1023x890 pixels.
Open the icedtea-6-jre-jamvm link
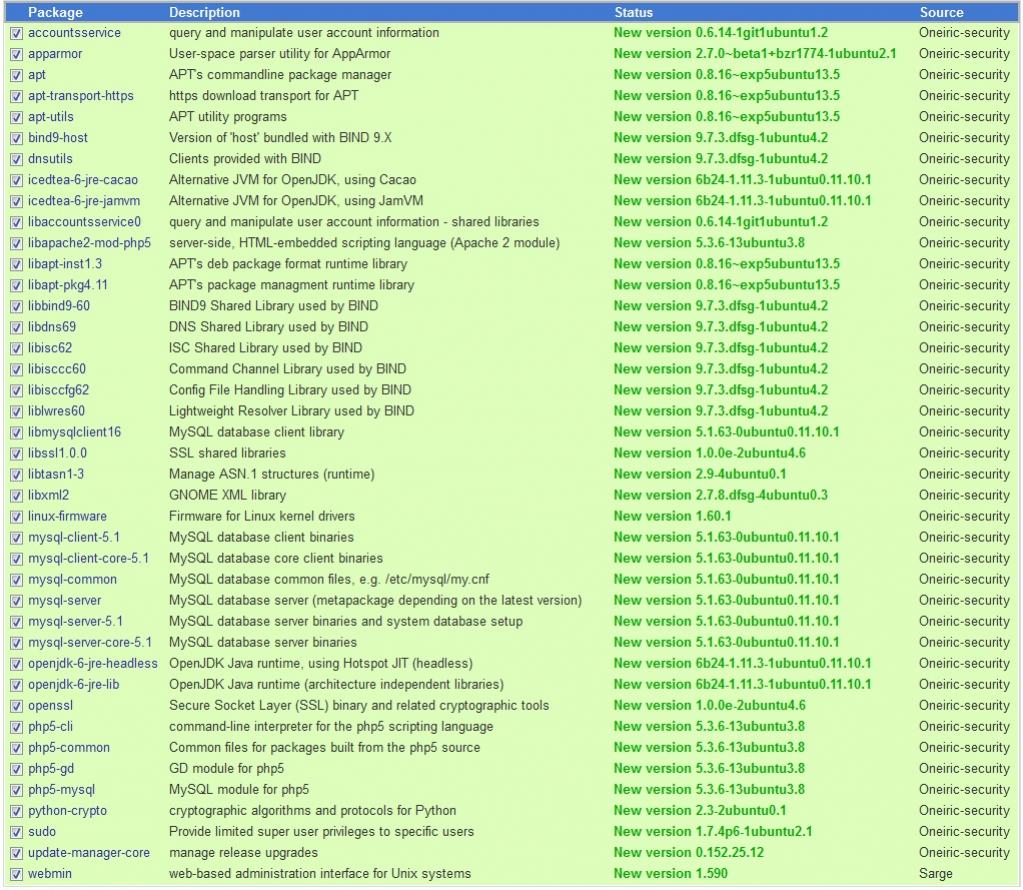(84, 201)
